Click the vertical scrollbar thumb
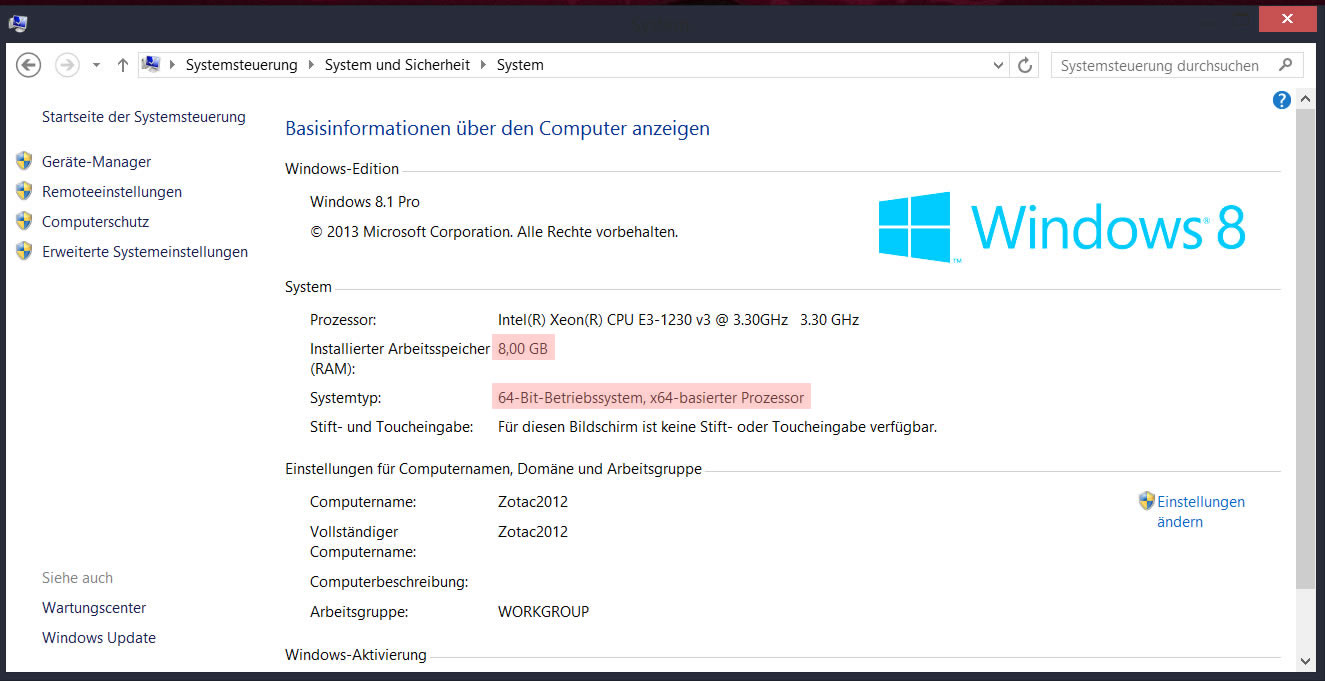 tap(1305, 348)
